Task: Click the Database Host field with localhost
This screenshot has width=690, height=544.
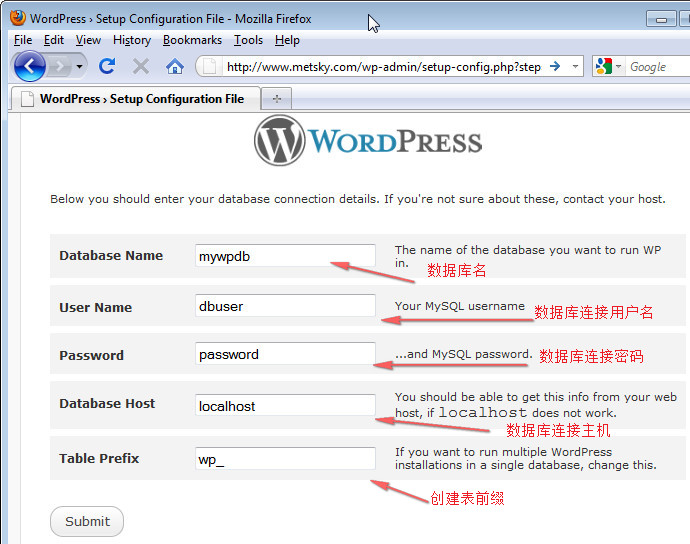Action: [x=285, y=405]
